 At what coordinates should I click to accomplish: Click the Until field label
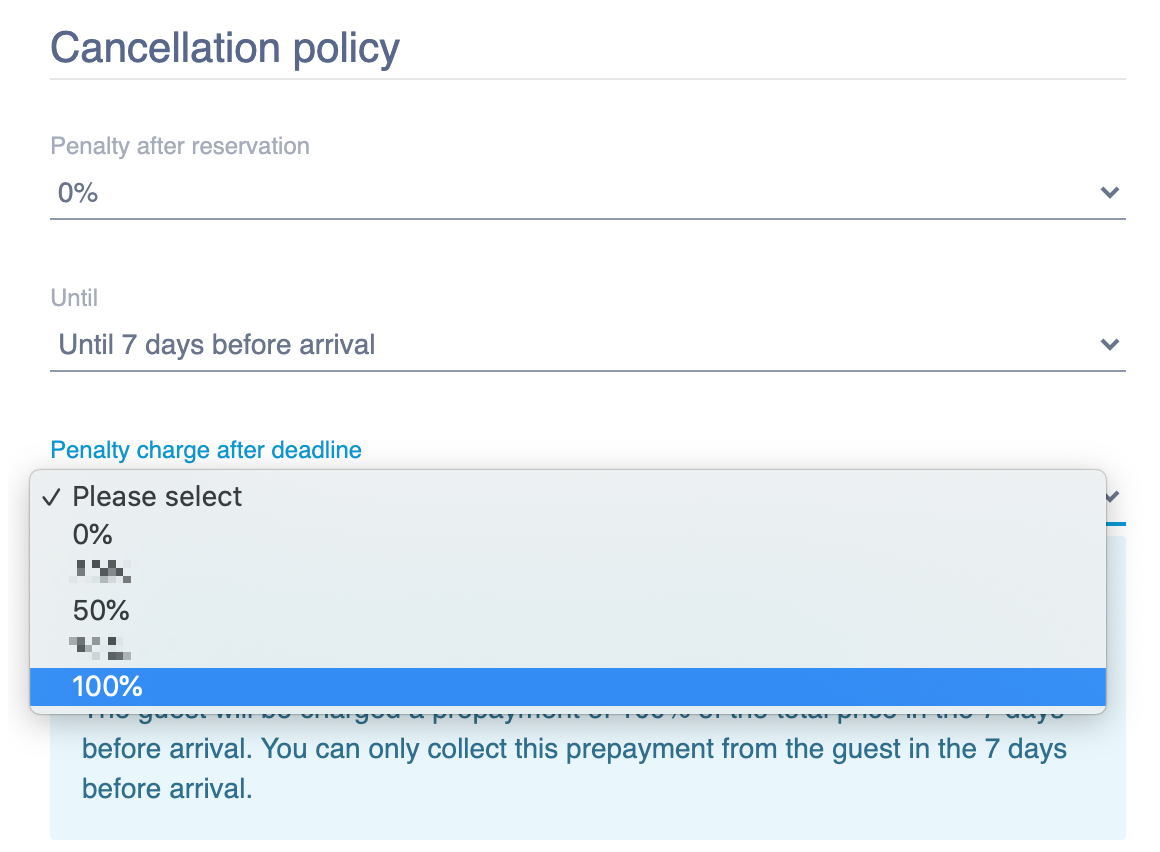pyautogui.click(x=74, y=298)
